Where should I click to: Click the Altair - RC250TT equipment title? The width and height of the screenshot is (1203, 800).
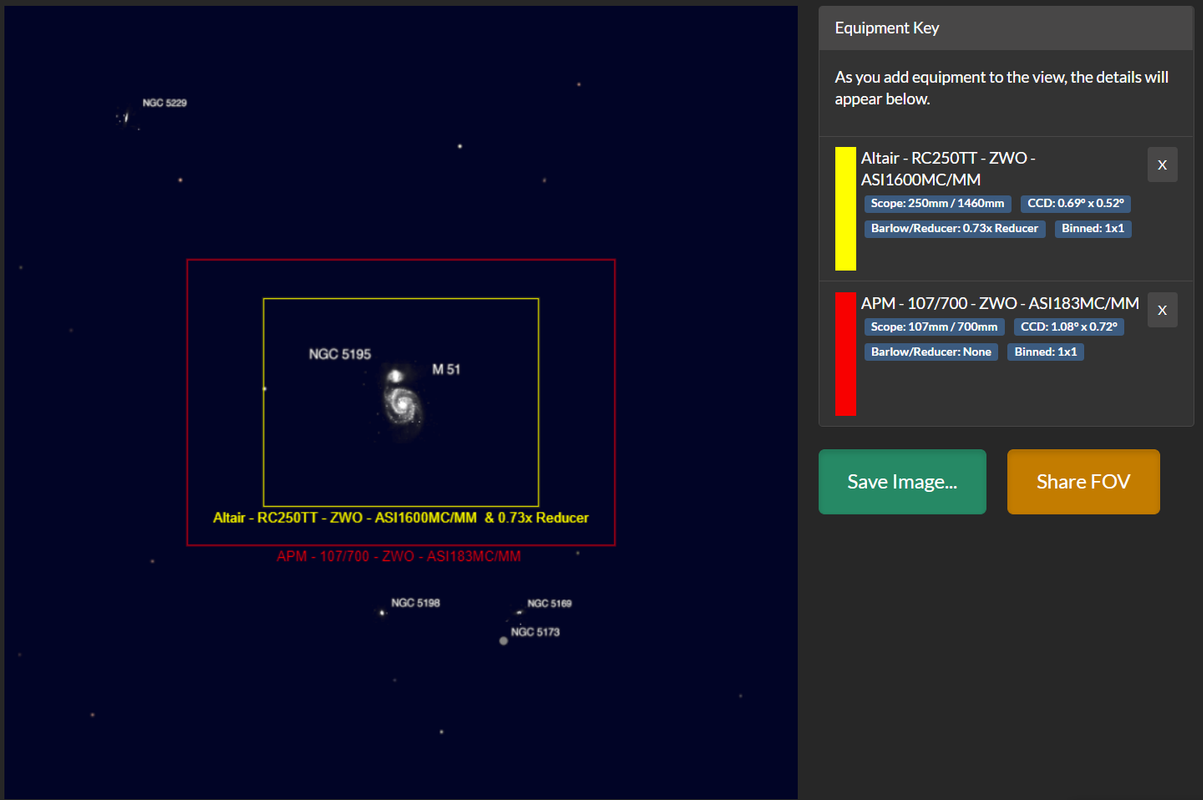tap(948, 168)
